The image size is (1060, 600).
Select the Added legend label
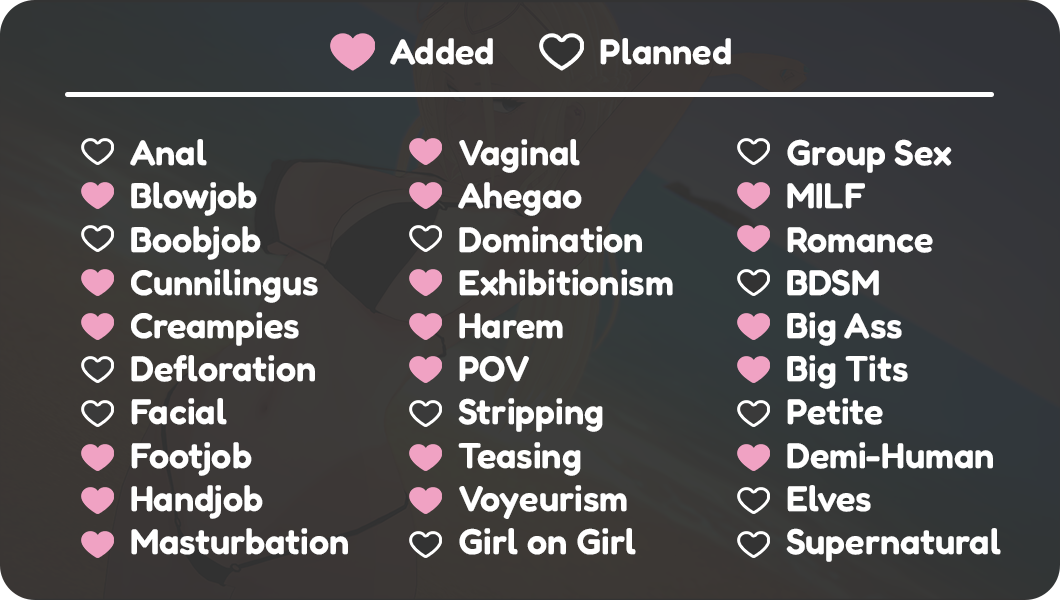point(442,52)
